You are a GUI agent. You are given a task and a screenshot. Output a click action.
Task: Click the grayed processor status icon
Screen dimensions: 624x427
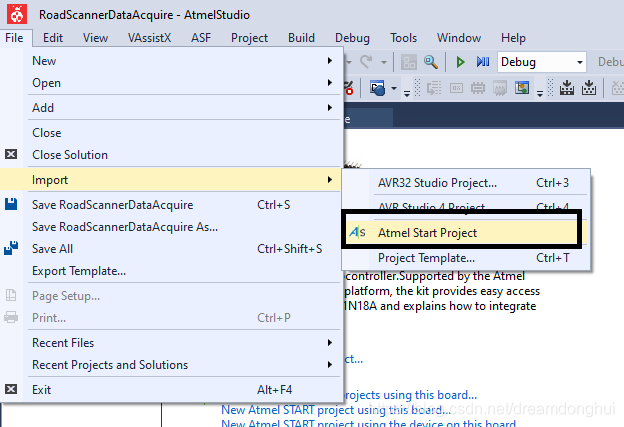(x=500, y=88)
